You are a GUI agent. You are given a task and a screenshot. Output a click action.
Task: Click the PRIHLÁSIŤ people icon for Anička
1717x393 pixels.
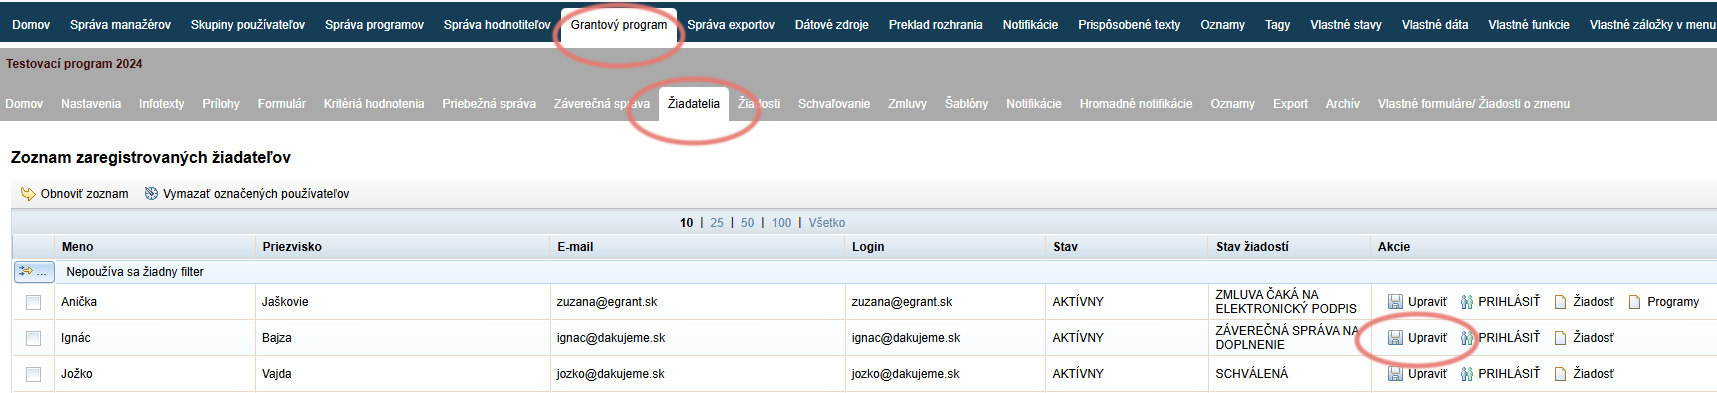click(x=1467, y=302)
